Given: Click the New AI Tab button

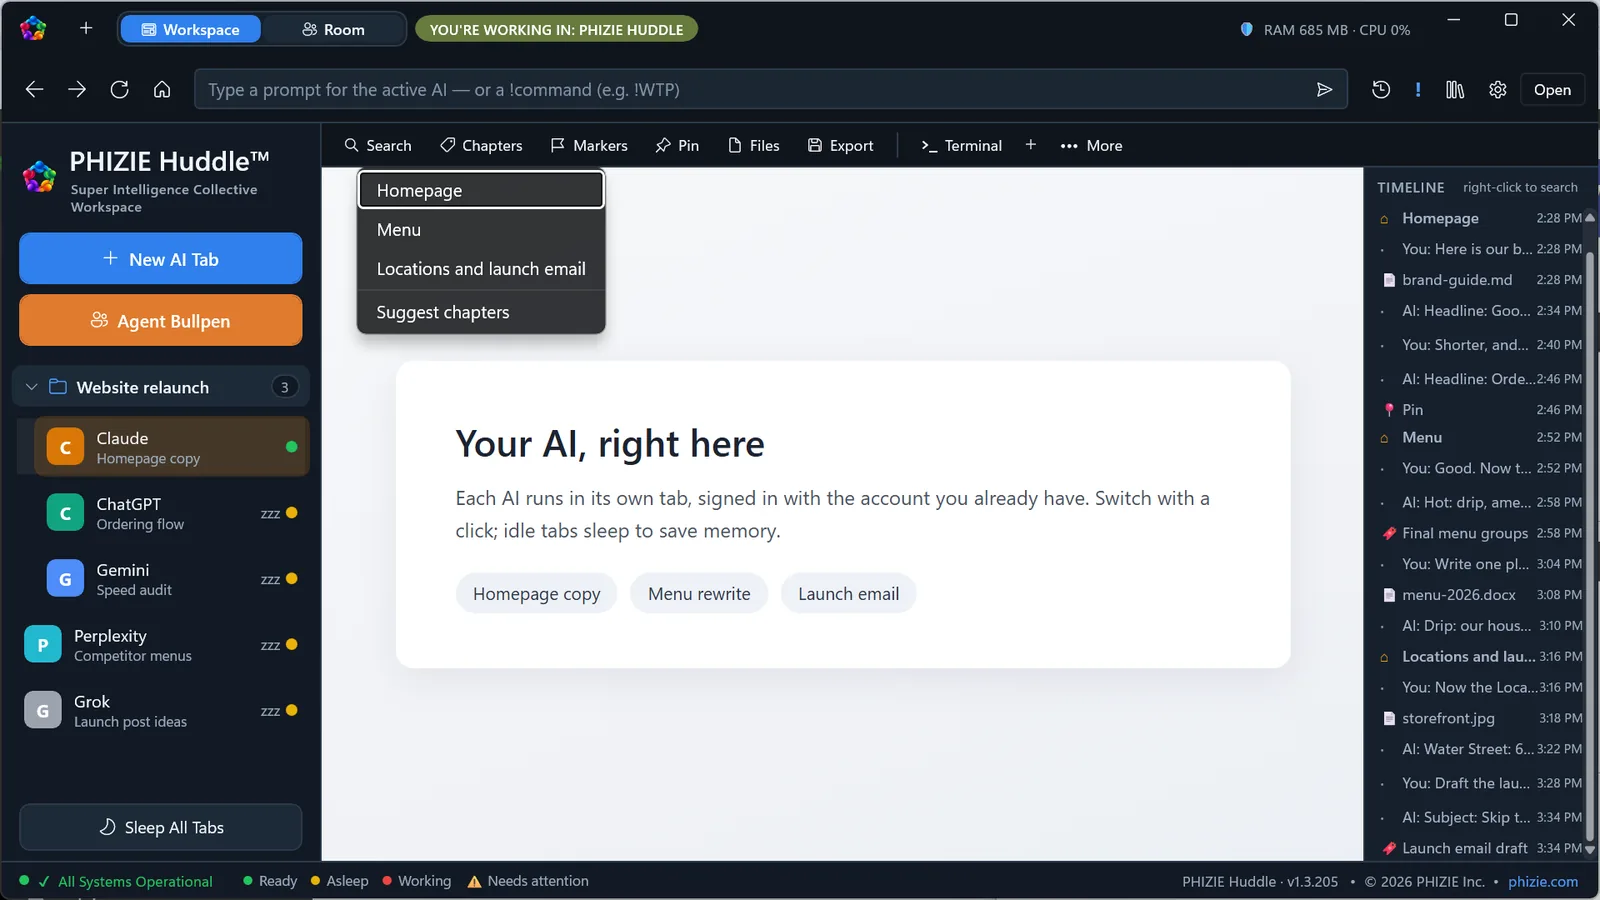Looking at the screenshot, I should 161,259.
